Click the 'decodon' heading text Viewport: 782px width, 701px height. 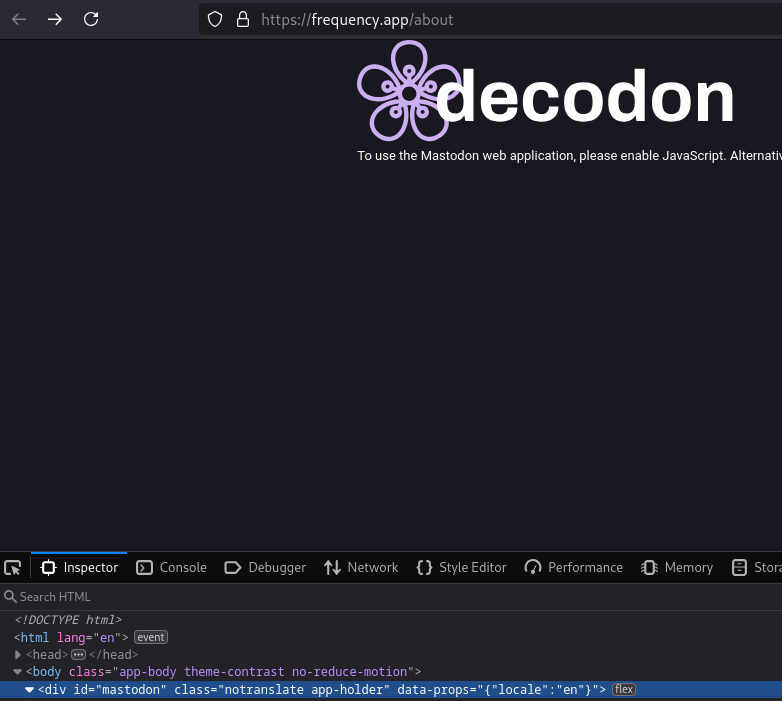(585, 96)
